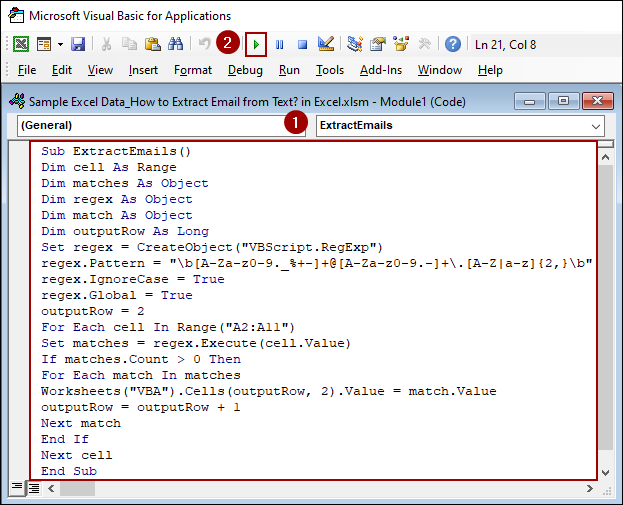The height and width of the screenshot is (505, 623).
Task: Click the VBA code window icon in title
Action: tap(17, 101)
